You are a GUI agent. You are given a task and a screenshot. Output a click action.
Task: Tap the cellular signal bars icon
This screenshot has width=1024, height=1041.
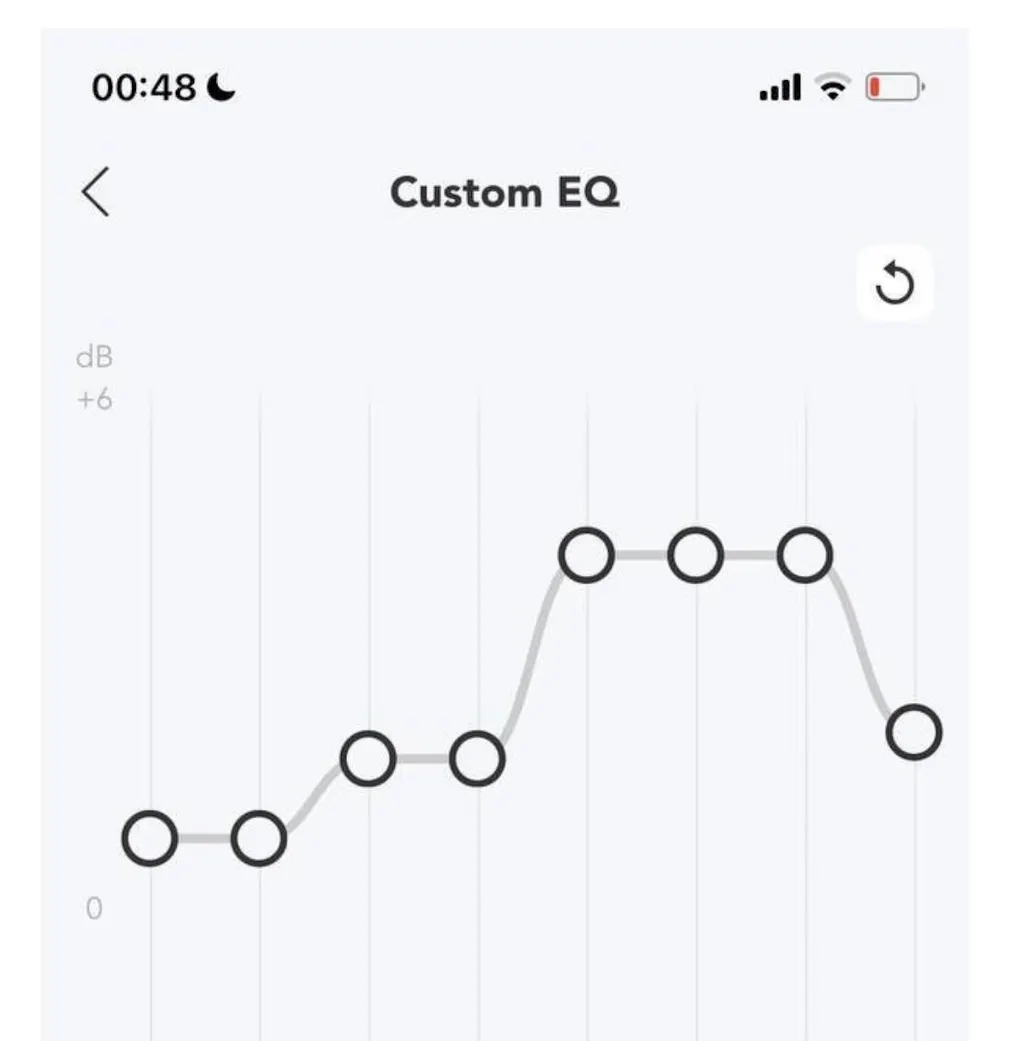[780, 89]
